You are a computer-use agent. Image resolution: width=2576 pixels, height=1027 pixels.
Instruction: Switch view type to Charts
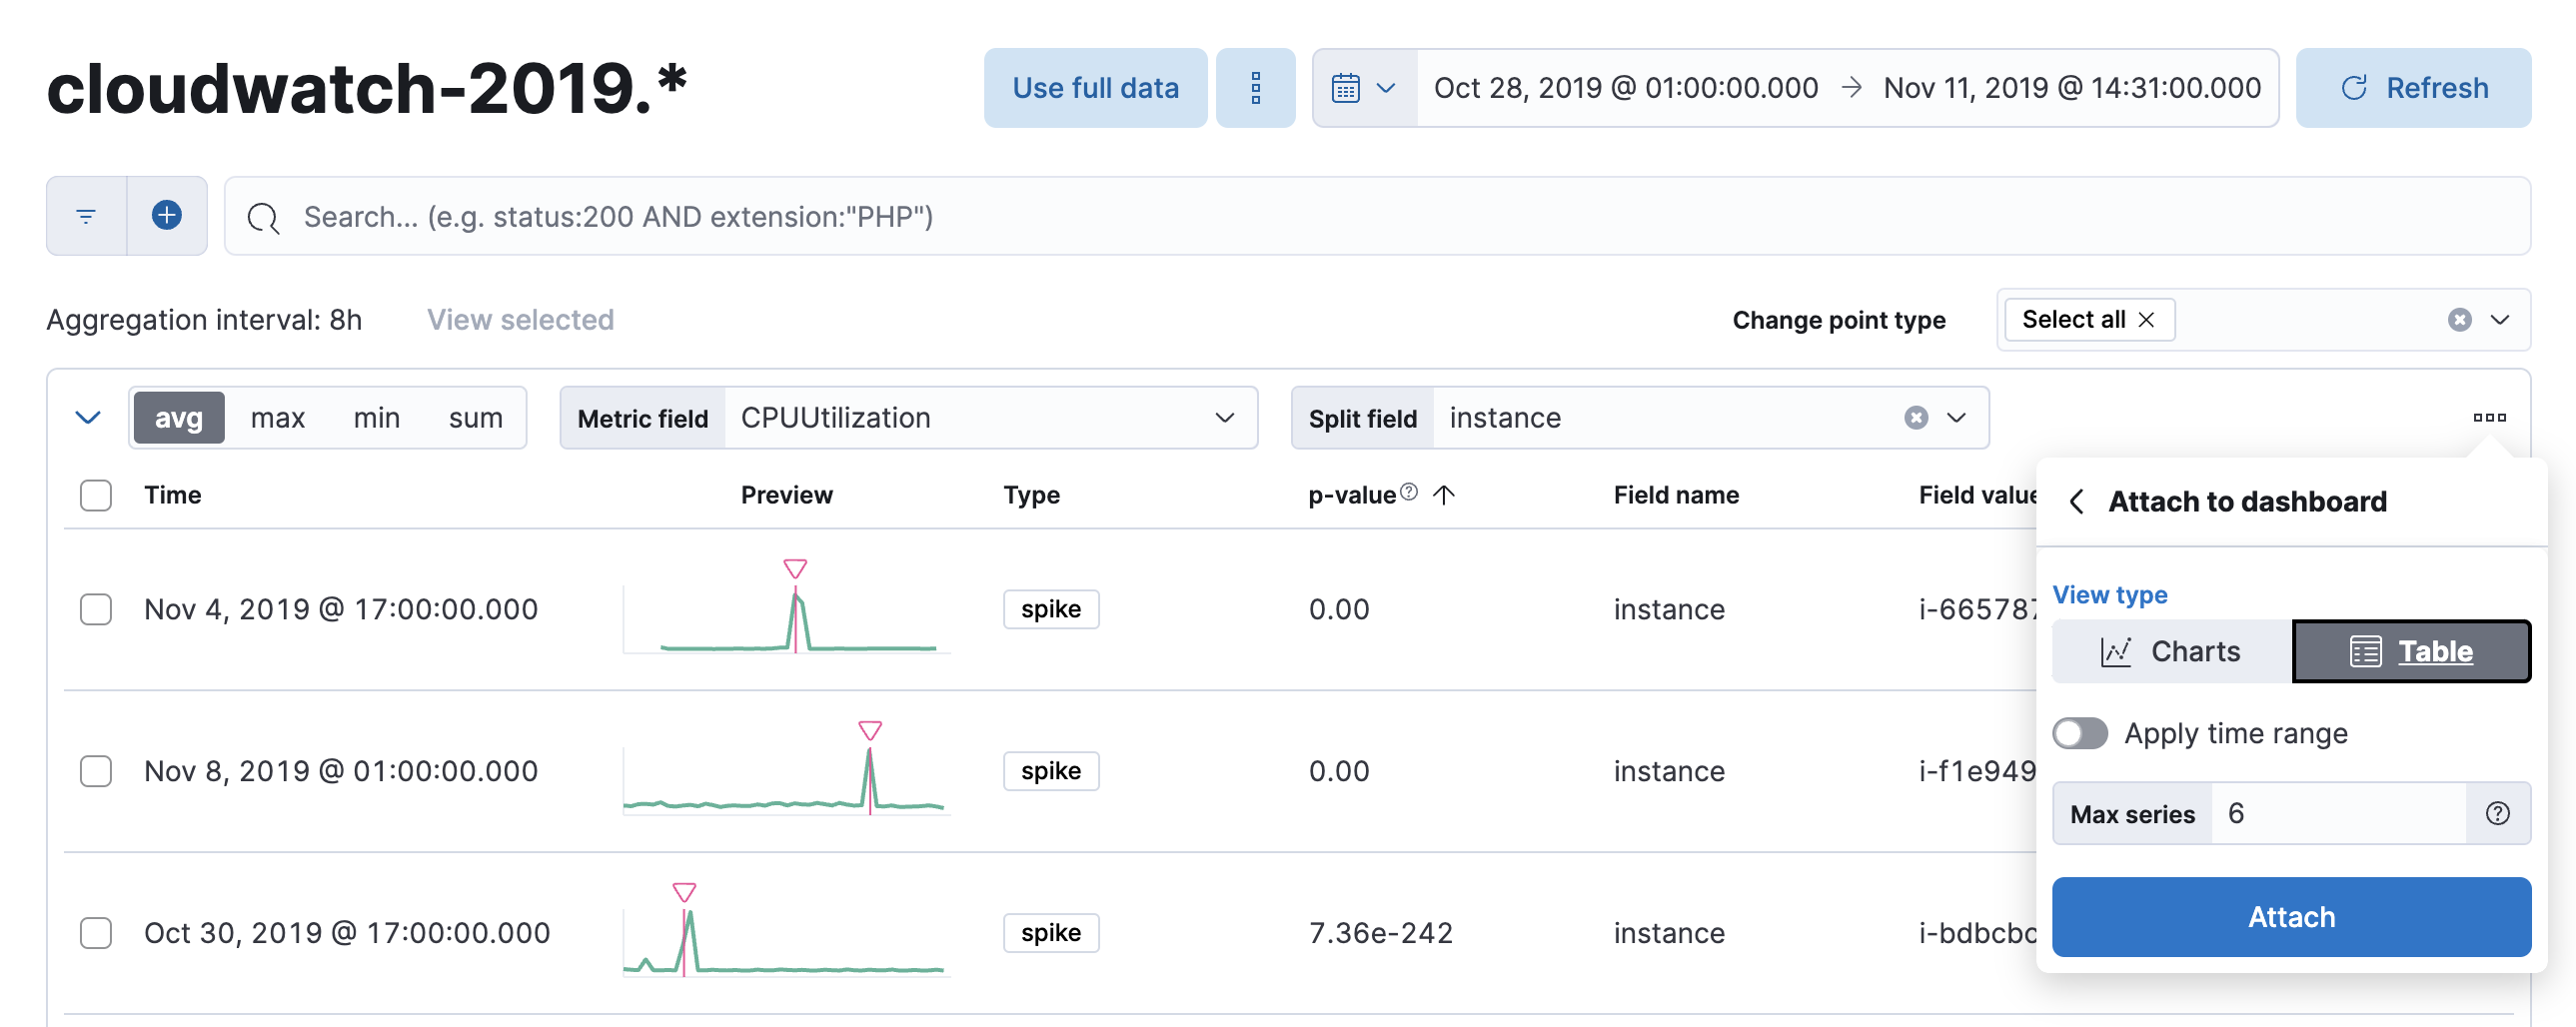pos(2172,652)
